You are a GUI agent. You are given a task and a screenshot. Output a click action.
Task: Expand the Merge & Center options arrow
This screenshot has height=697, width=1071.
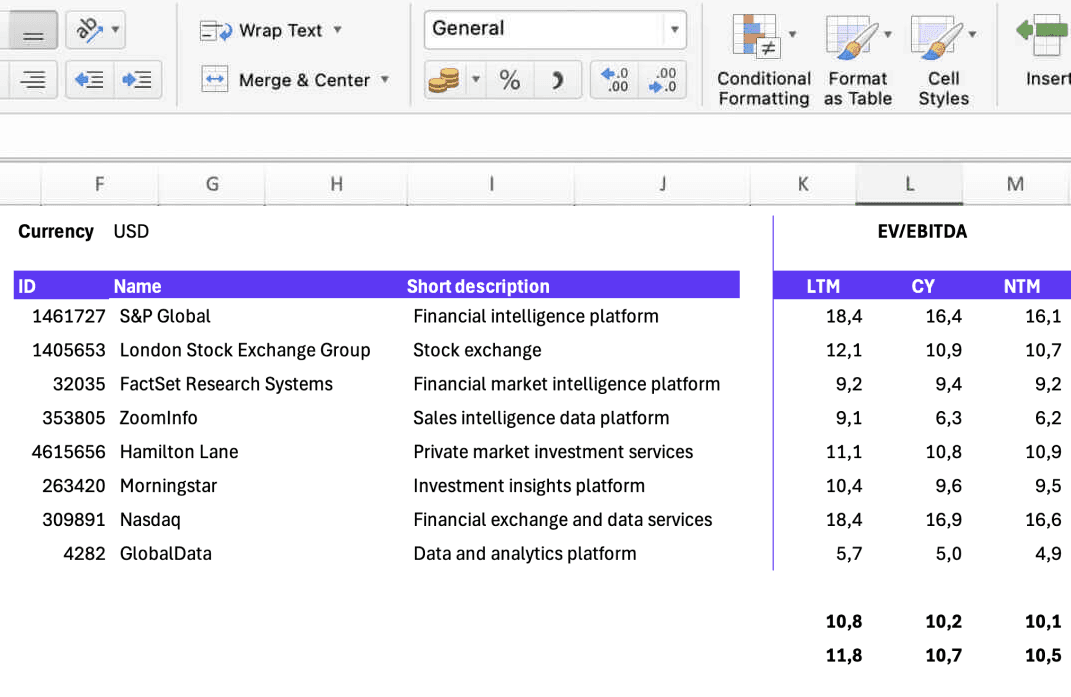click(385, 80)
